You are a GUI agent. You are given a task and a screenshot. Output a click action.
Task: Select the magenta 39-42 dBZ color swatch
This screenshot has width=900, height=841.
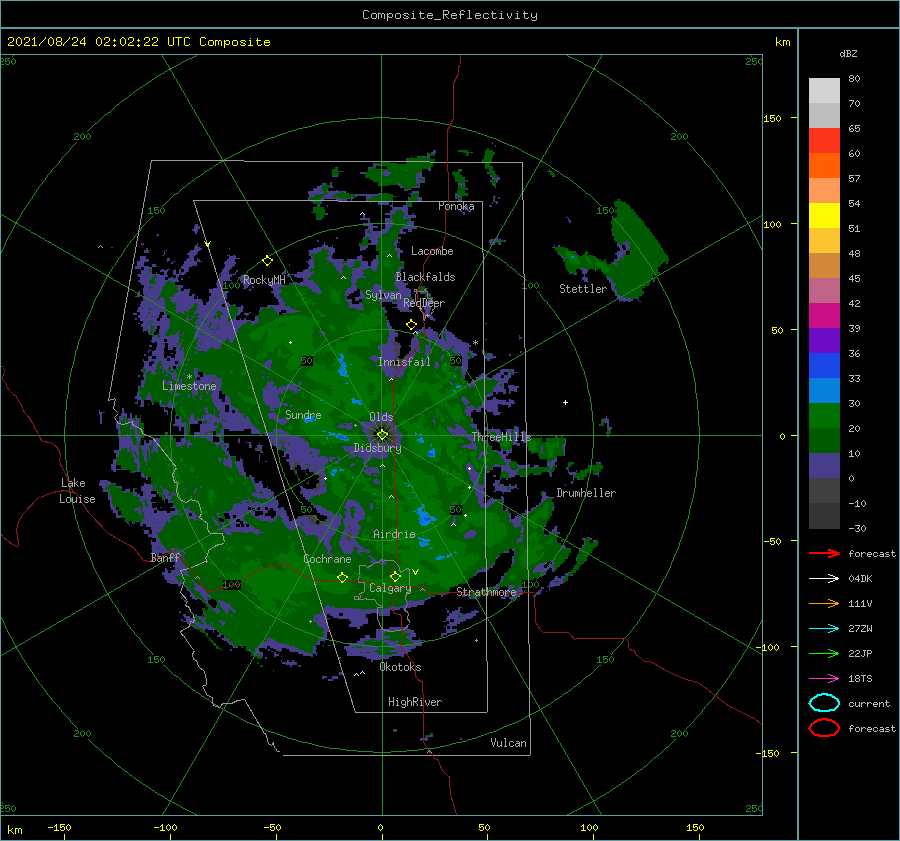coord(824,316)
